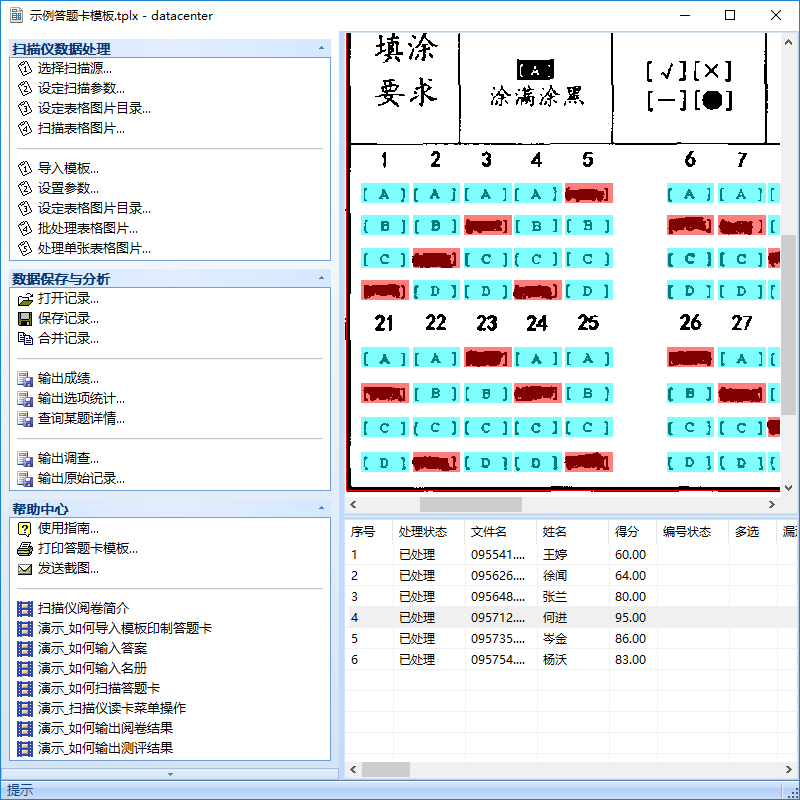The image size is (800, 800).
Task: Click the 打开记录 folder icon
Action: pyautogui.click(x=24, y=298)
